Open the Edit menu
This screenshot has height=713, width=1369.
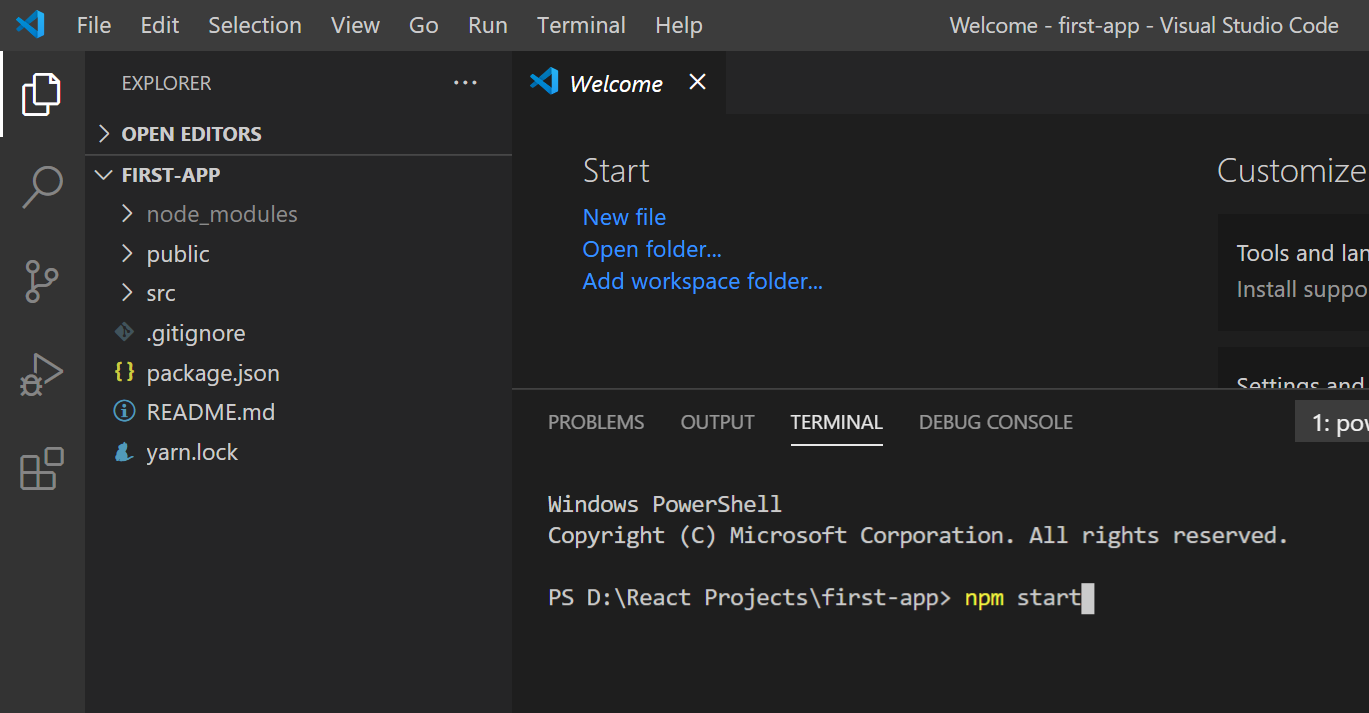160,25
